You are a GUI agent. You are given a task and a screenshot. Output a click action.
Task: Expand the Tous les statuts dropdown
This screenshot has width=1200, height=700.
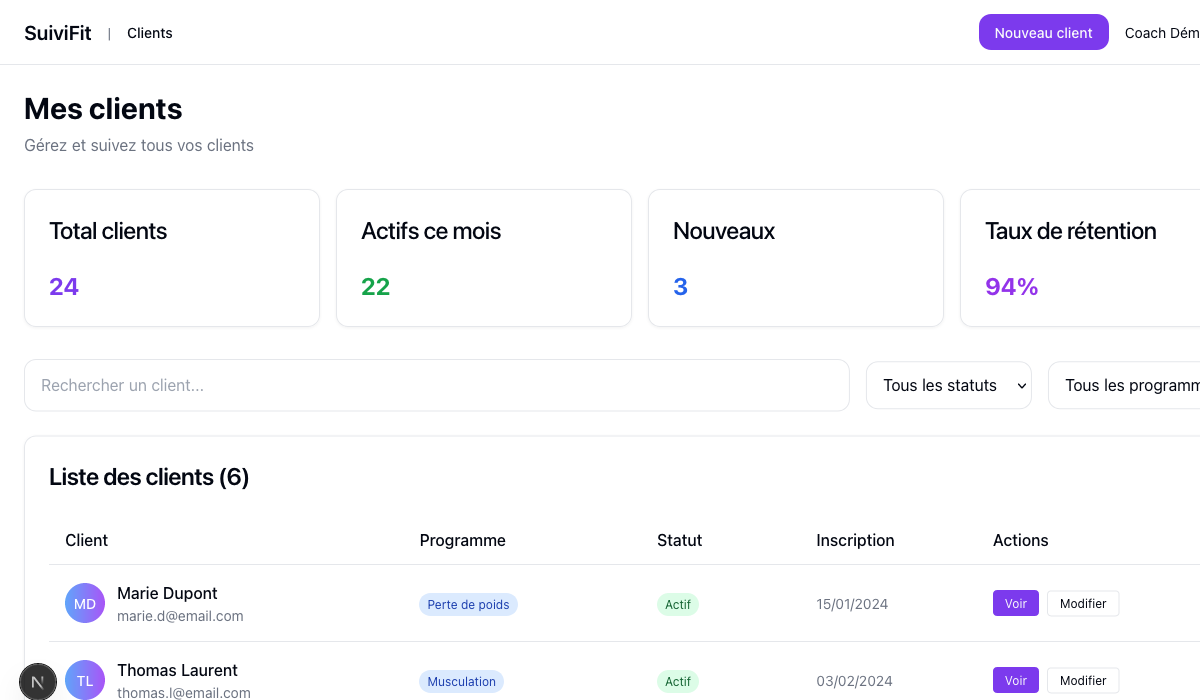tap(949, 385)
